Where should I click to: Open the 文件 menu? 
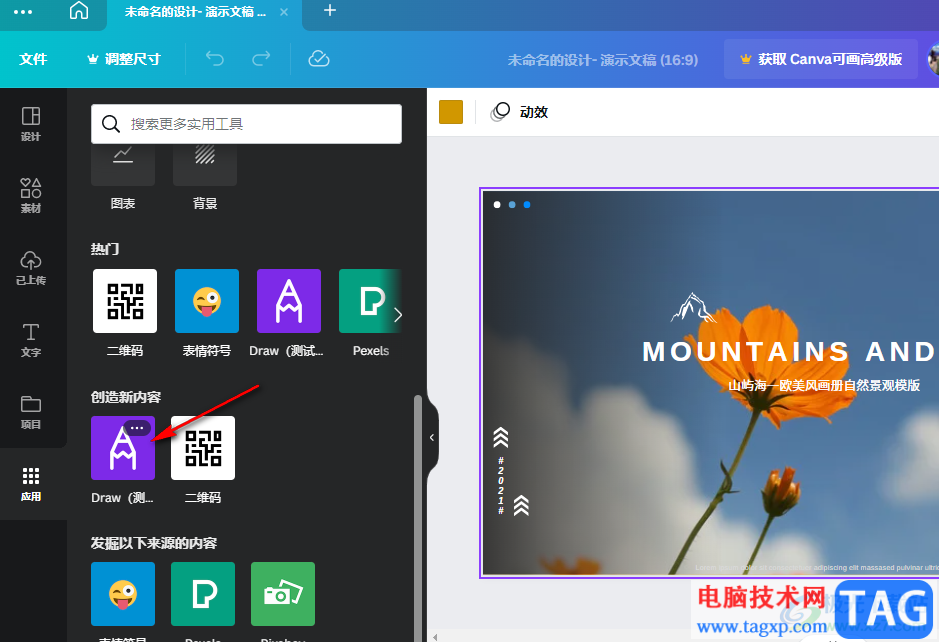tap(33, 59)
